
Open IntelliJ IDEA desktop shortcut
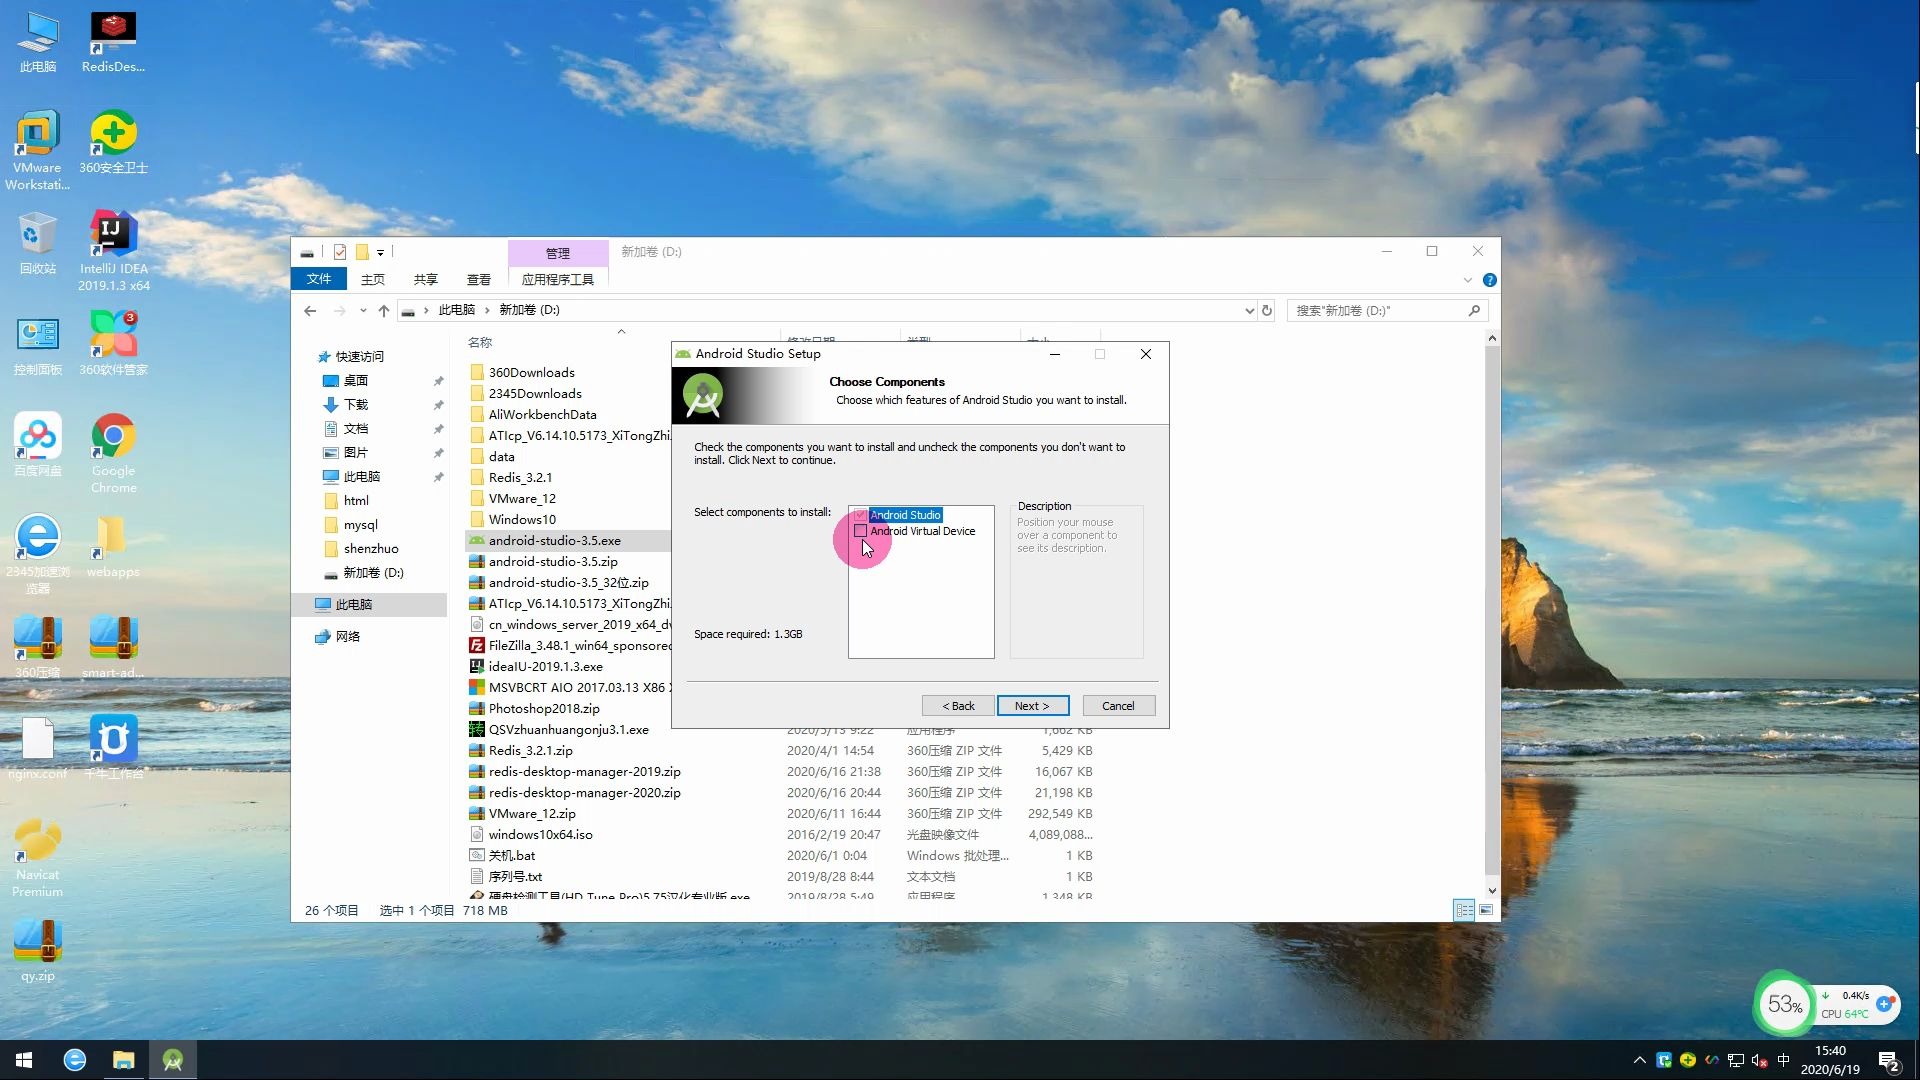113,251
